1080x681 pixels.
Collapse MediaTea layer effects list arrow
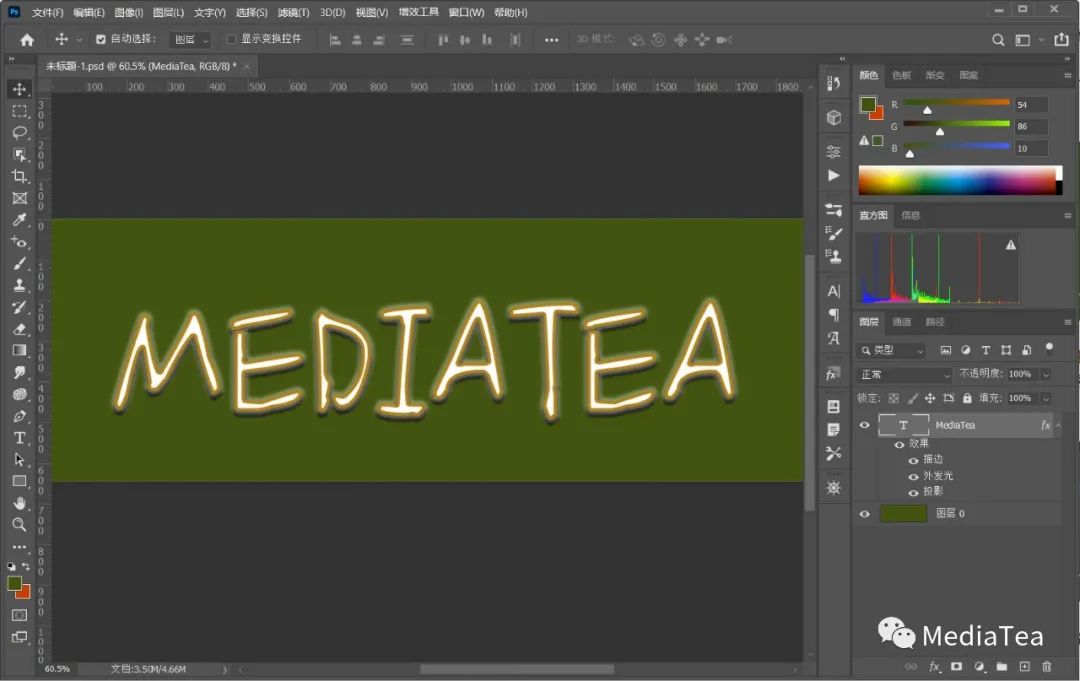click(x=1059, y=426)
